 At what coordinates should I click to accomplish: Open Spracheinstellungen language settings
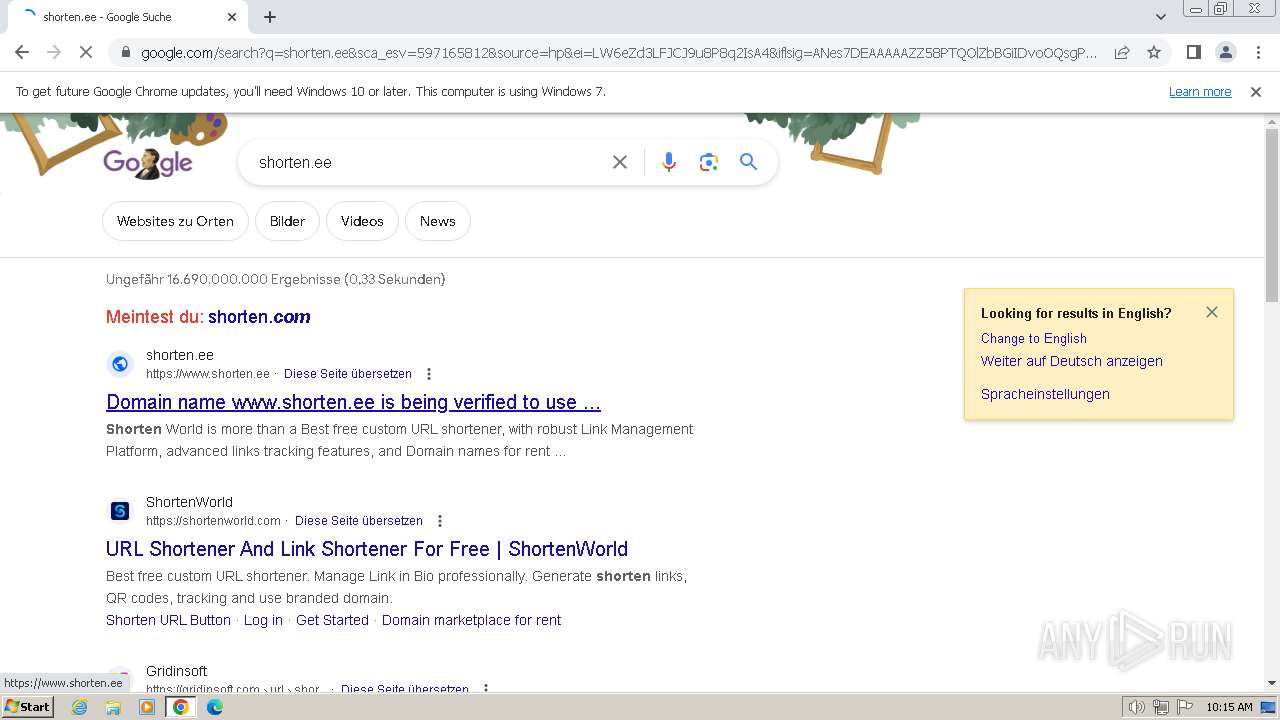click(x=1045, y=394)
